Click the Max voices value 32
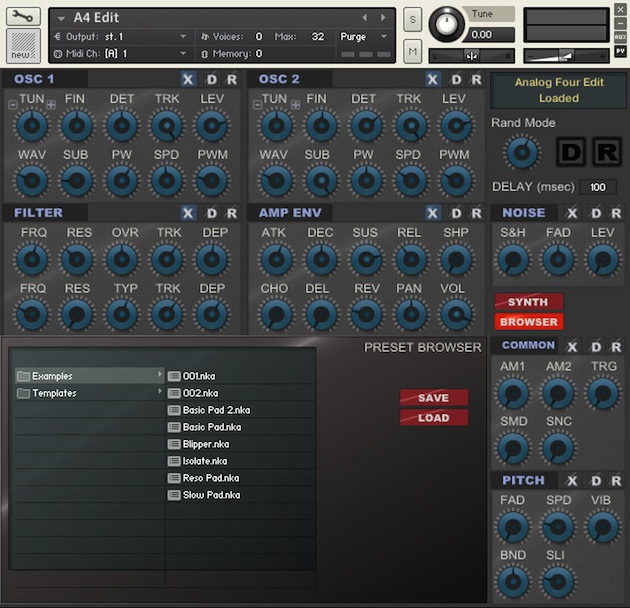This screenshot has height=608, width=630. (318, 37)
